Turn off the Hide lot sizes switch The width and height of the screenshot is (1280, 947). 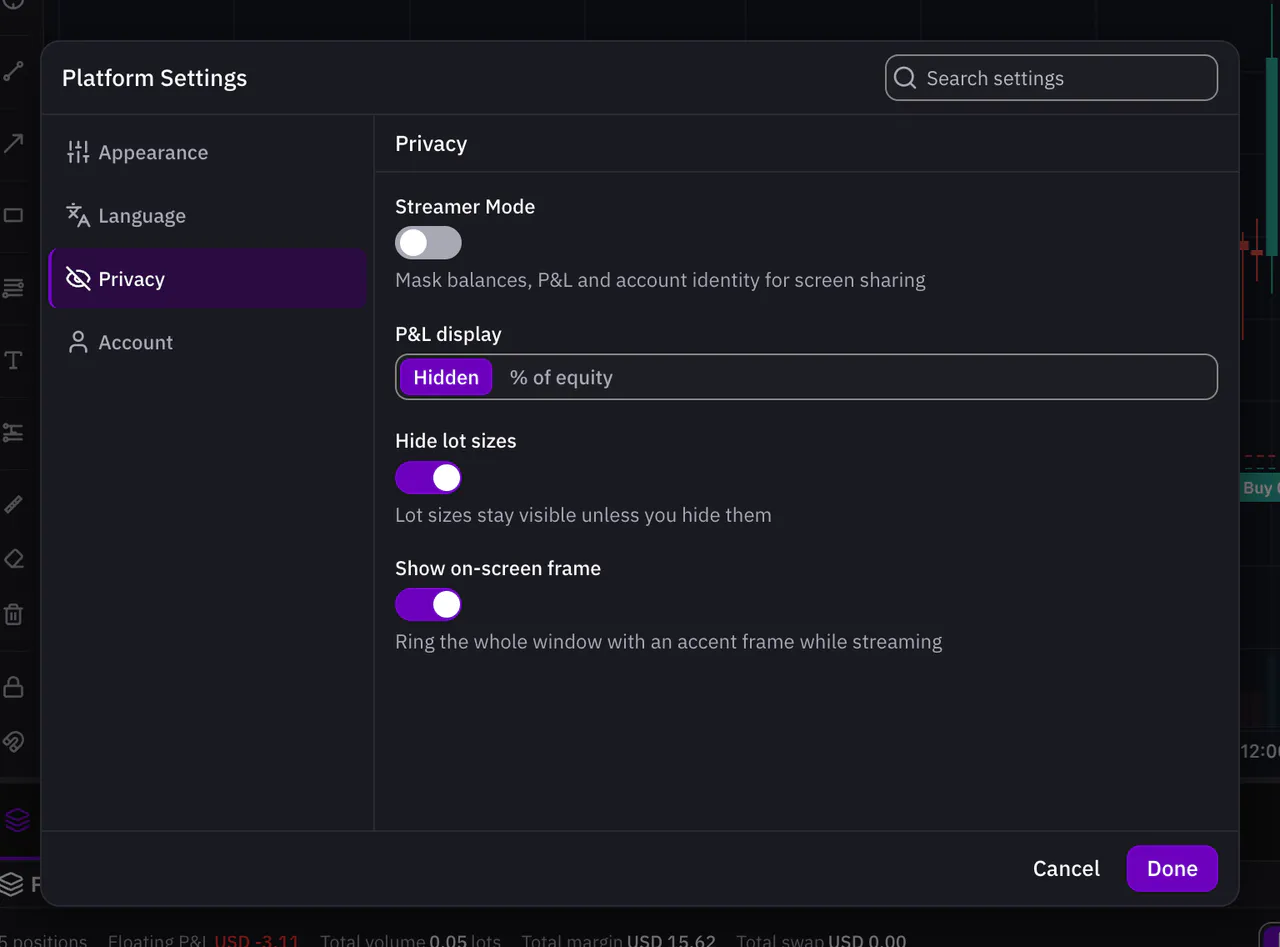tap(428, 478)
